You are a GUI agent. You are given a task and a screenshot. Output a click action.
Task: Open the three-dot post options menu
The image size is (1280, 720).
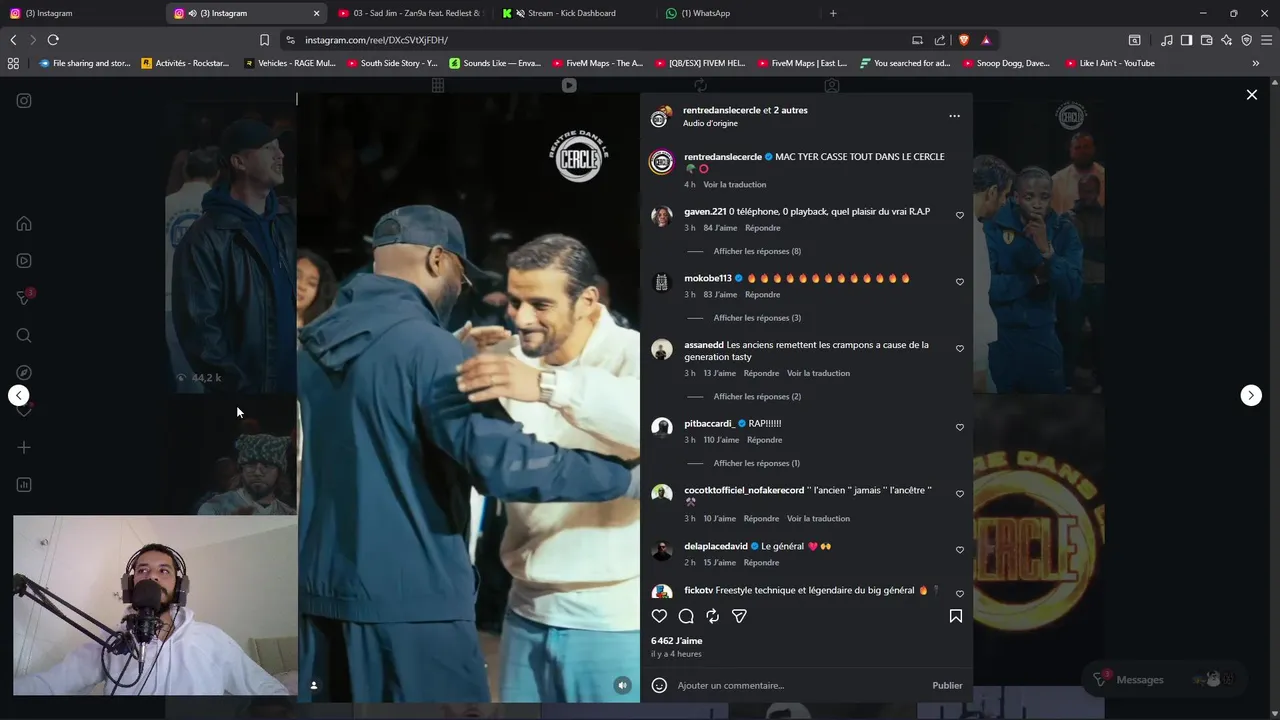pyautogui.click(x=954, y=116)
